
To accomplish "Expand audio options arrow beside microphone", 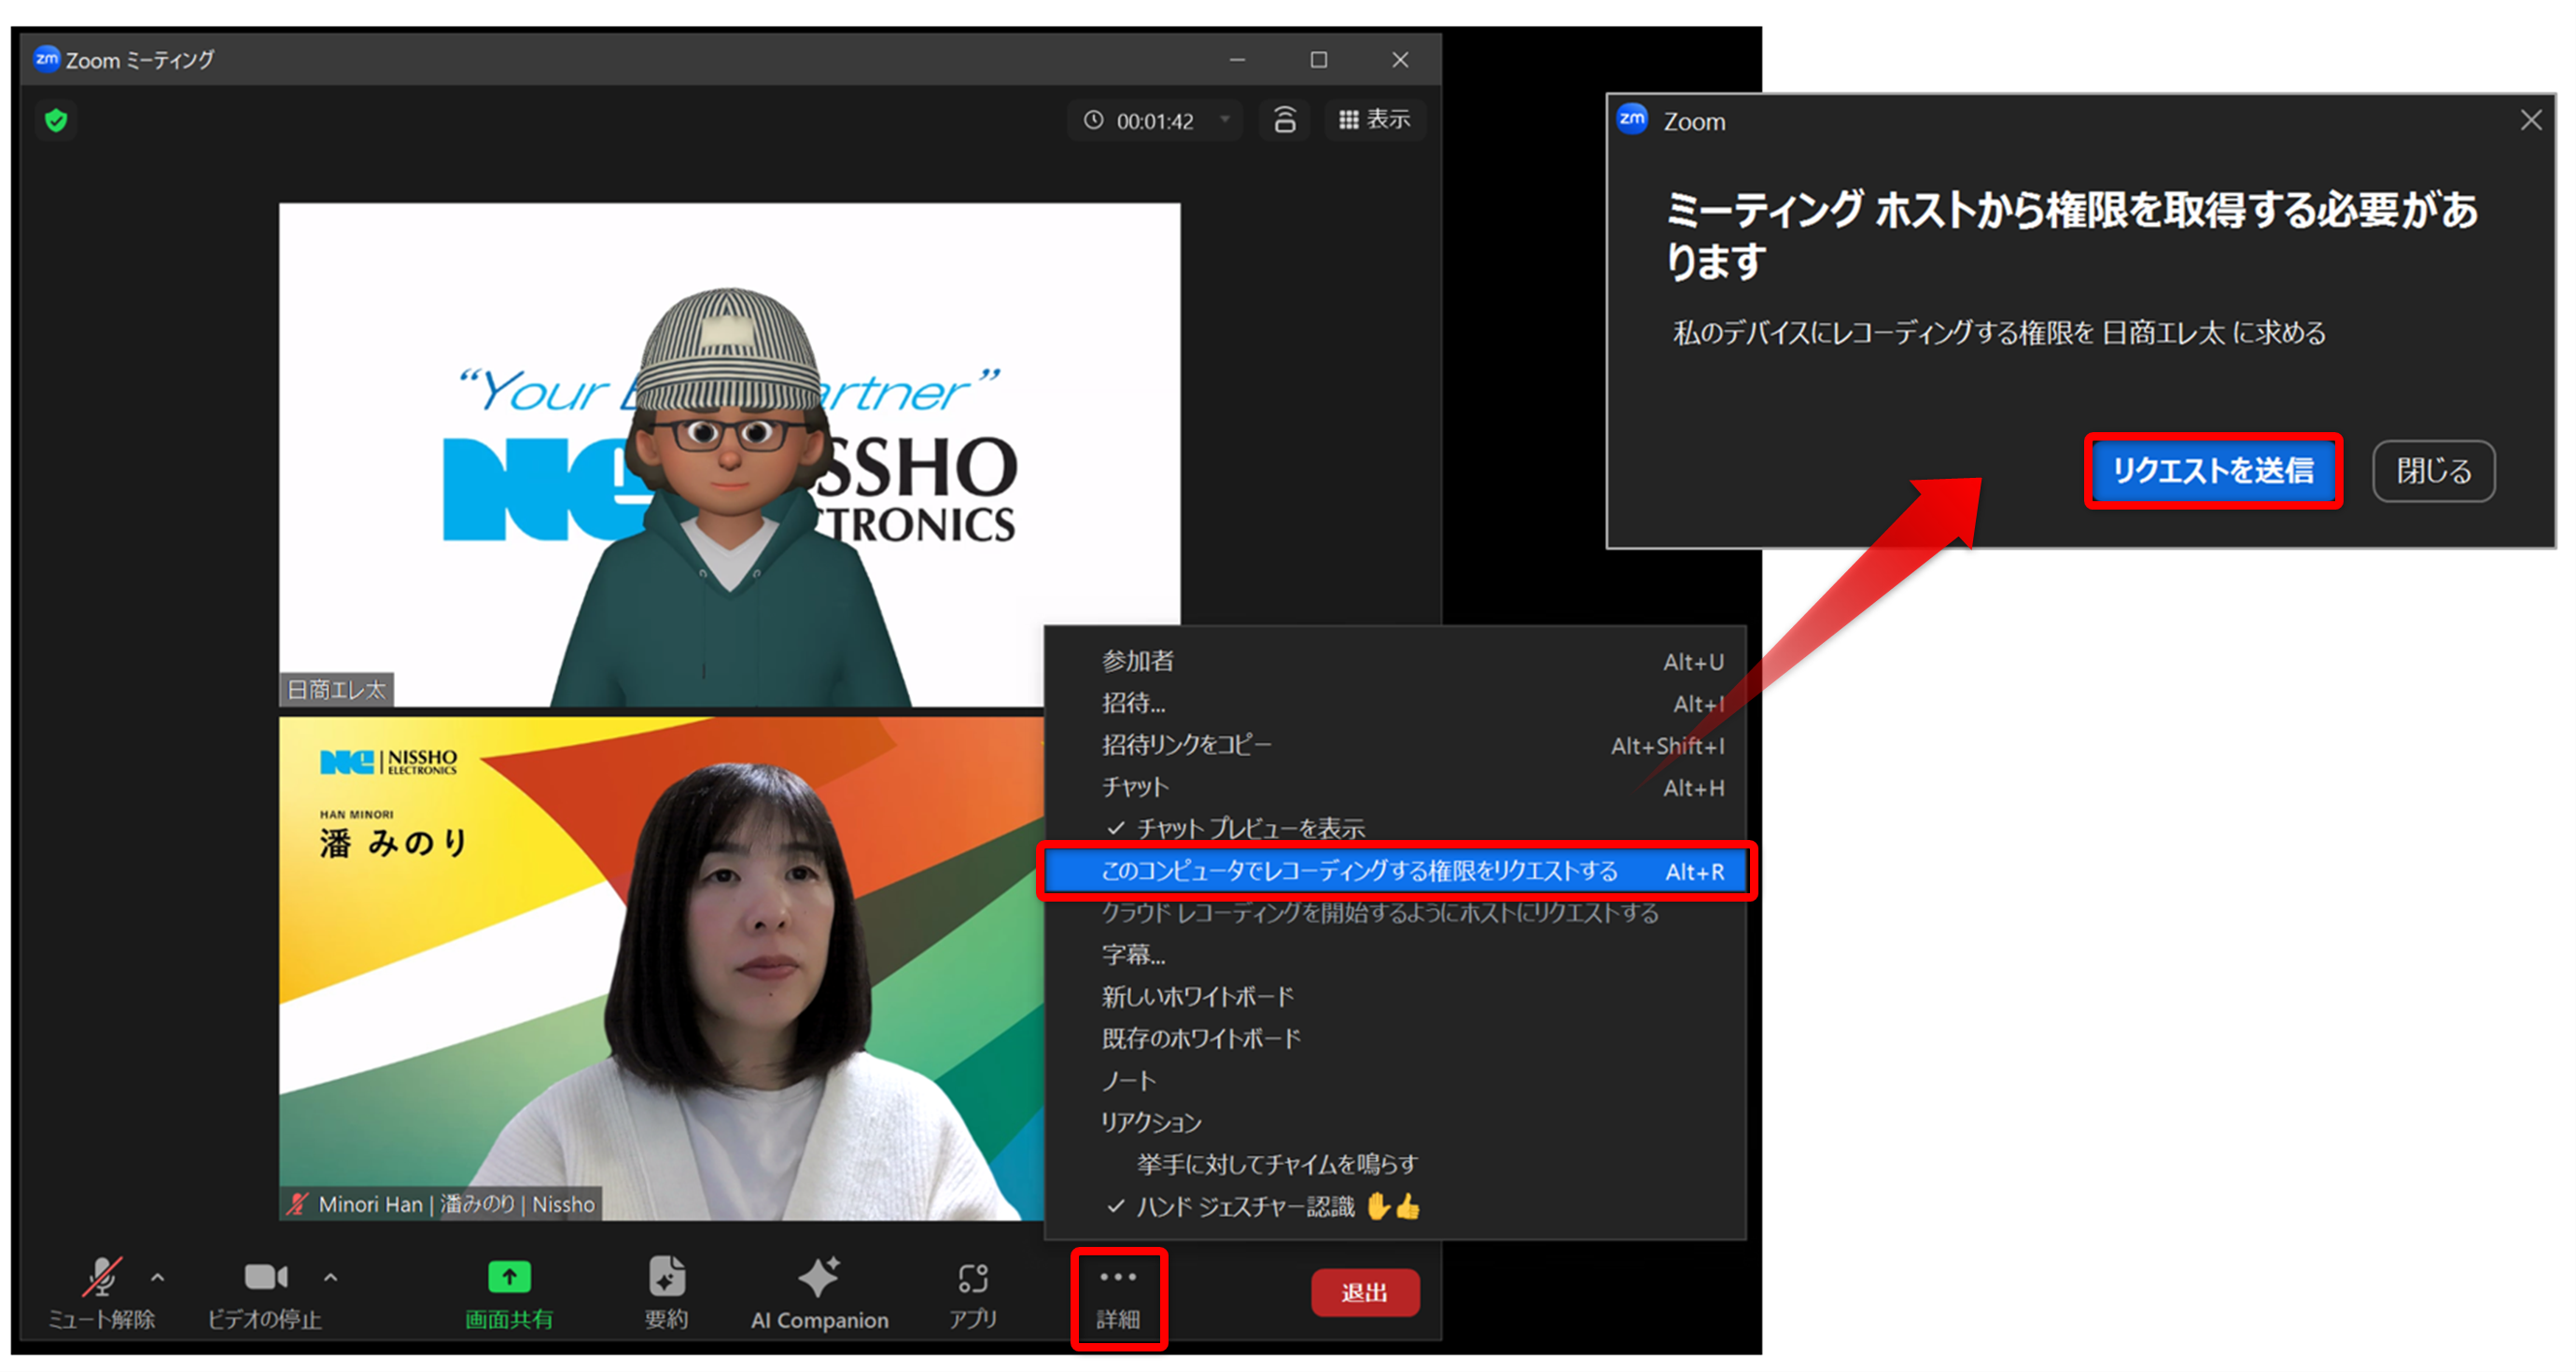I will point(158,1277).
